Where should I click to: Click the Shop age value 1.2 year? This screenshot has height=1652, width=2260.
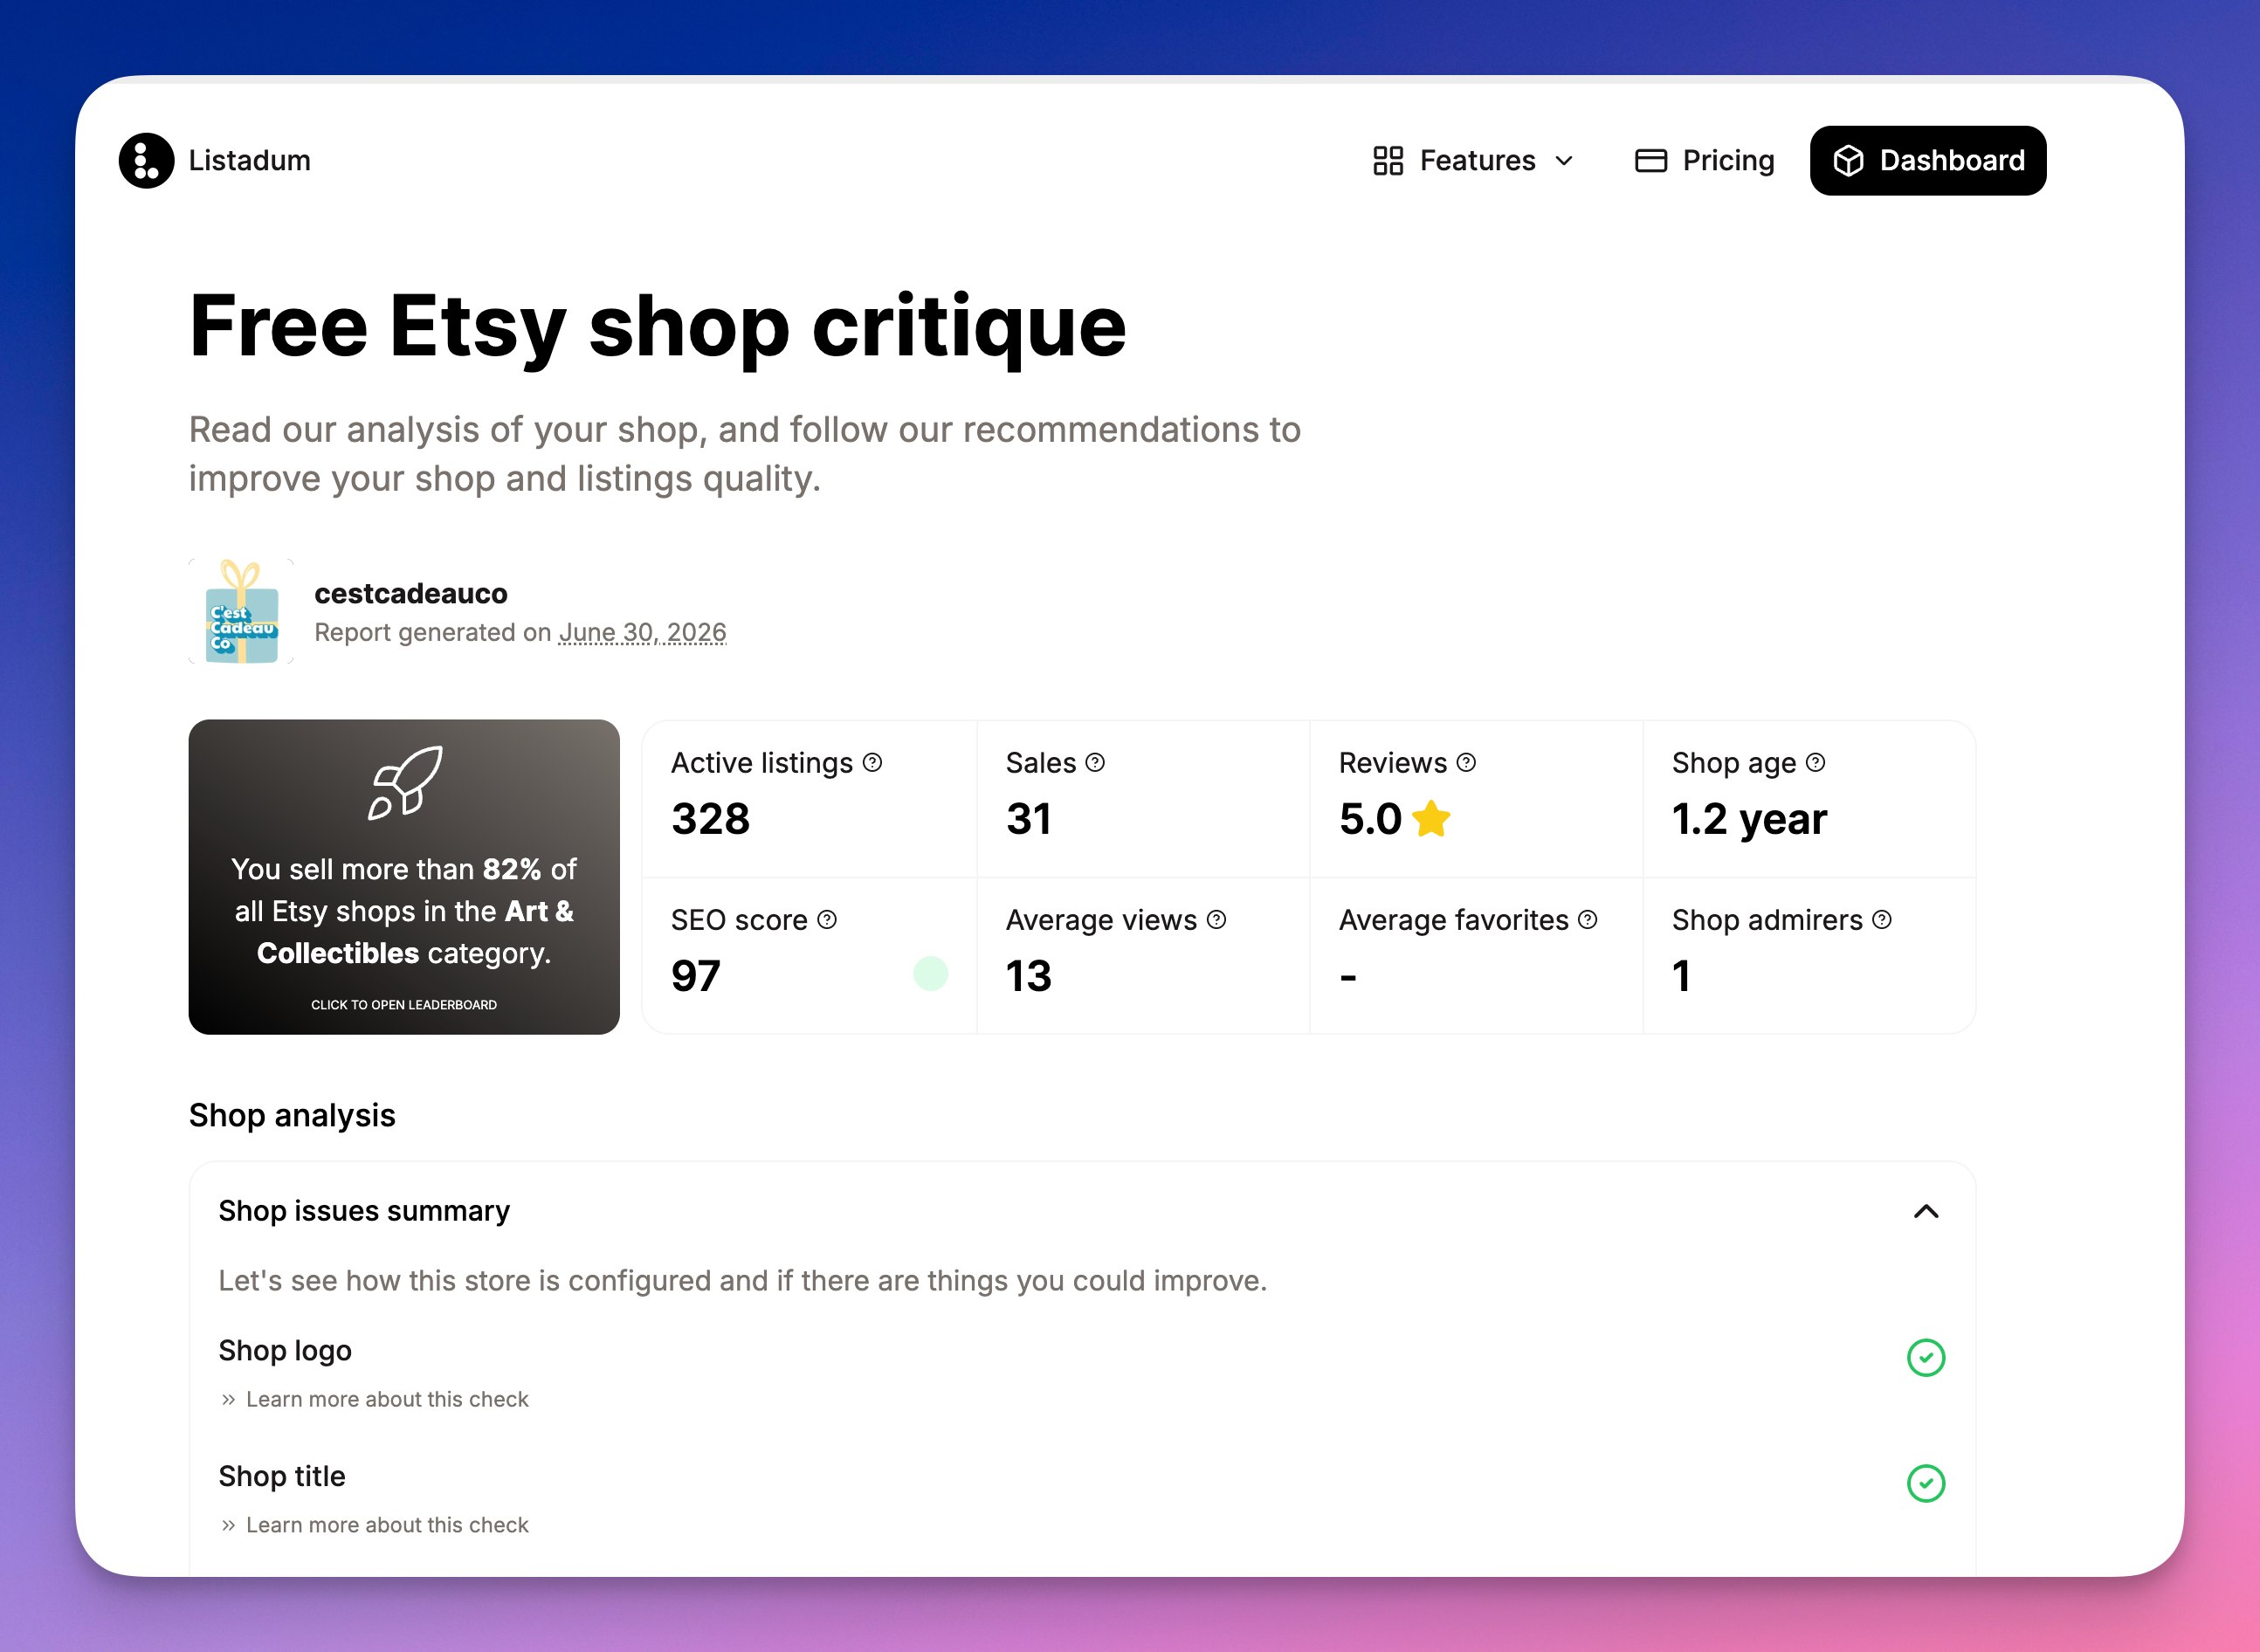[x=1749, y=819]
